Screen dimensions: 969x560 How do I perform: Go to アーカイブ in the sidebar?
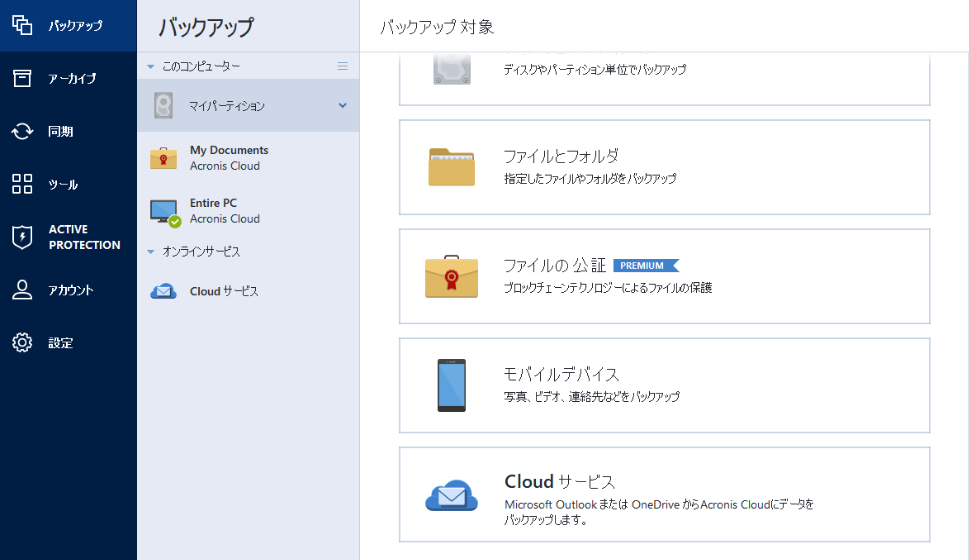tap(68, 78)
